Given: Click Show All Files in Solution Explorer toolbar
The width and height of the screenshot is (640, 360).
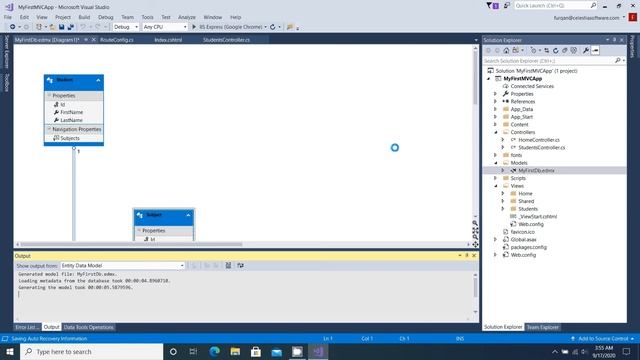Looking at the screenshot, I should point(573,51).
